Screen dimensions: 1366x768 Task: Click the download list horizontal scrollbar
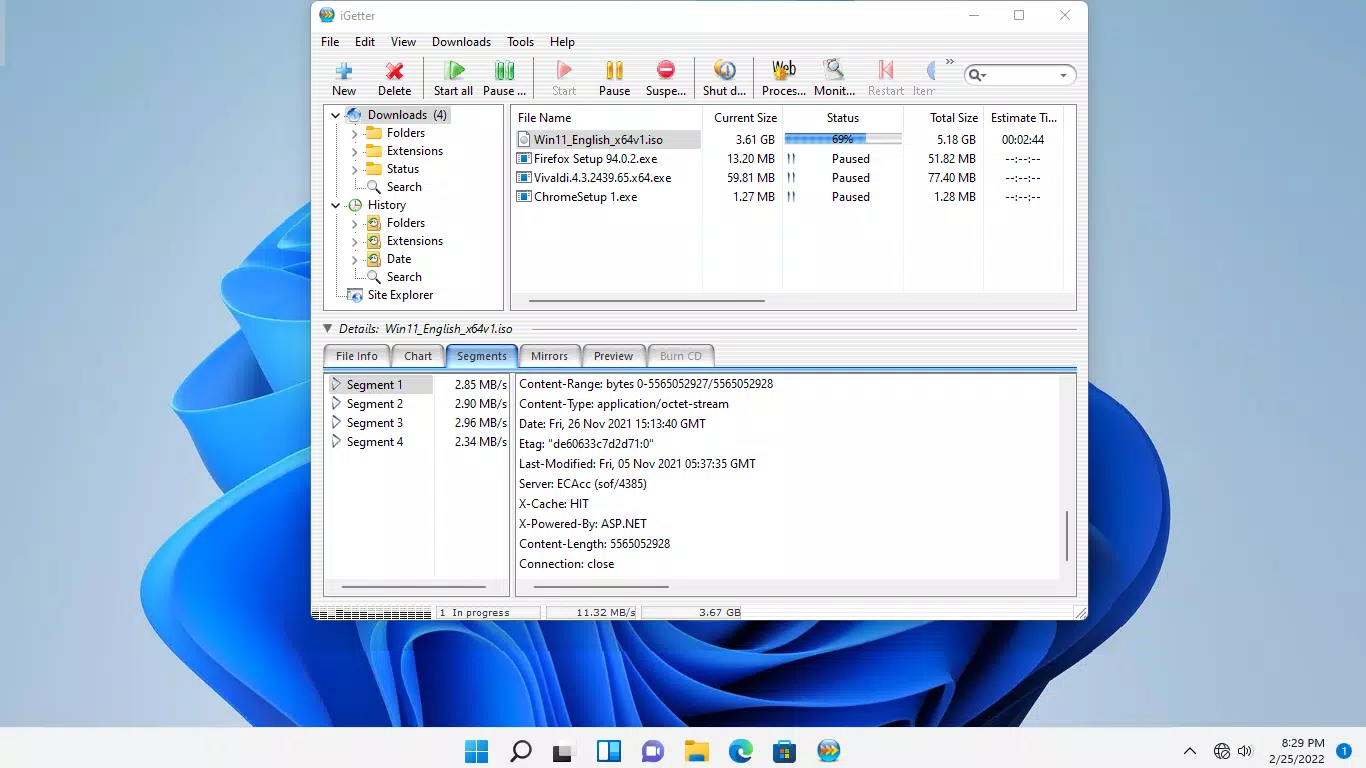pyautogui.click(x=647, y=300)
